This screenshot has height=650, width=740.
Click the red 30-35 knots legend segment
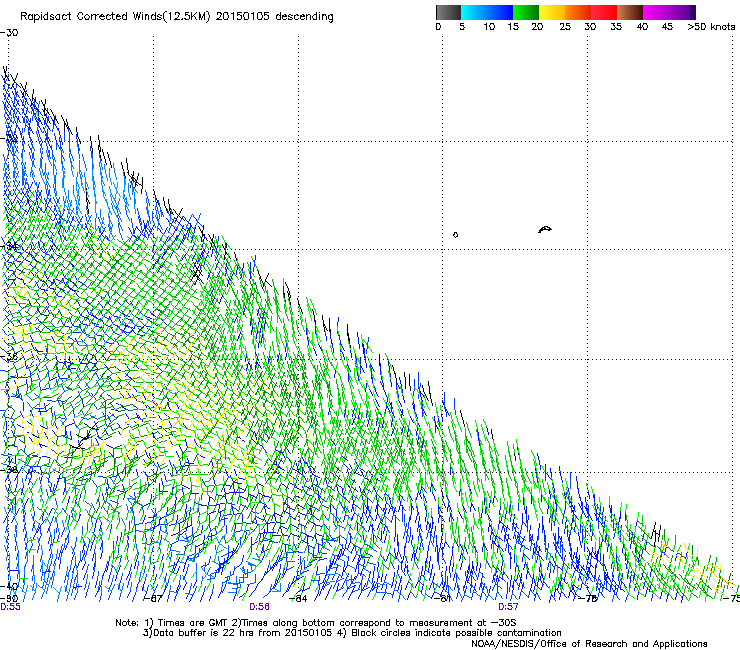click(x=604, y=12)
